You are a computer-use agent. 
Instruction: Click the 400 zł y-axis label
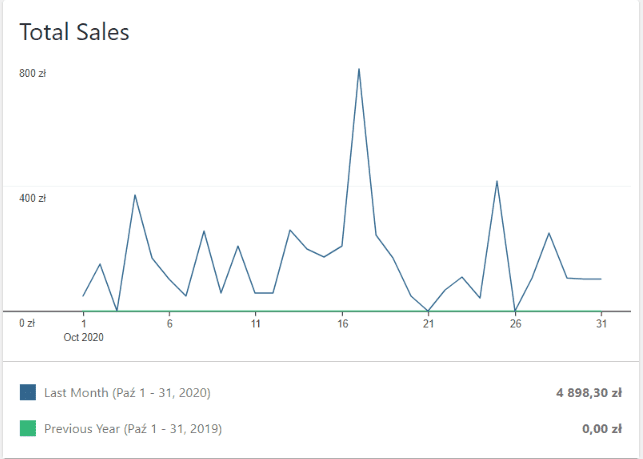(33, 198)
